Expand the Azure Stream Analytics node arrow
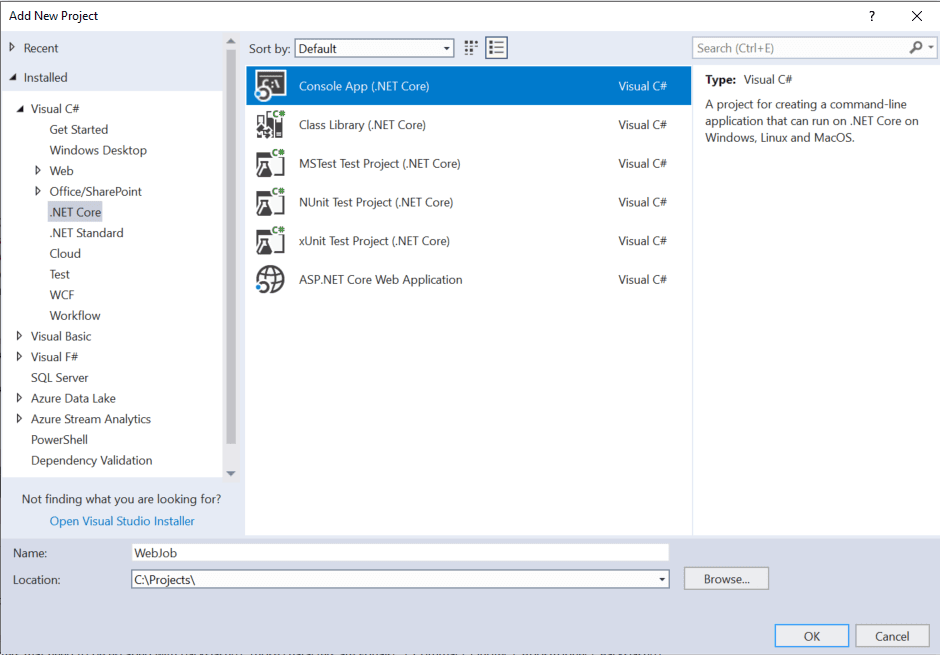940x655 pixels. pyautogui.click(x=19, y=419)
